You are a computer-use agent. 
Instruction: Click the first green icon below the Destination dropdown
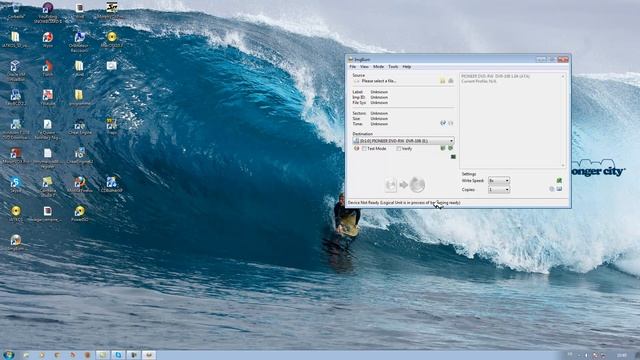[x=443, y=148]
